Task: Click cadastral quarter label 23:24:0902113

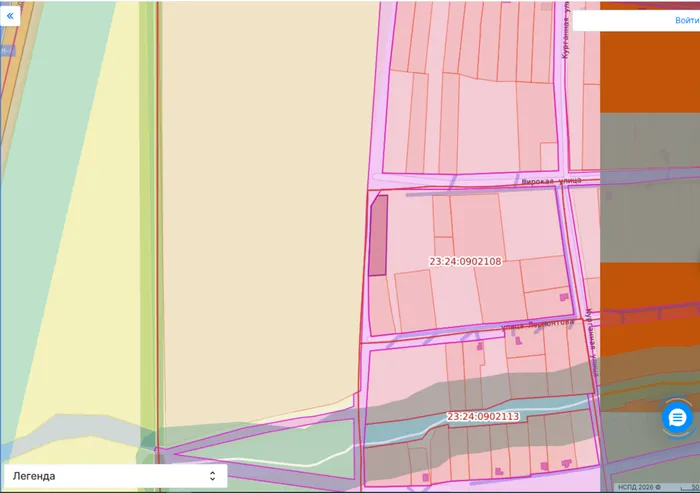Action: point(483,416)
